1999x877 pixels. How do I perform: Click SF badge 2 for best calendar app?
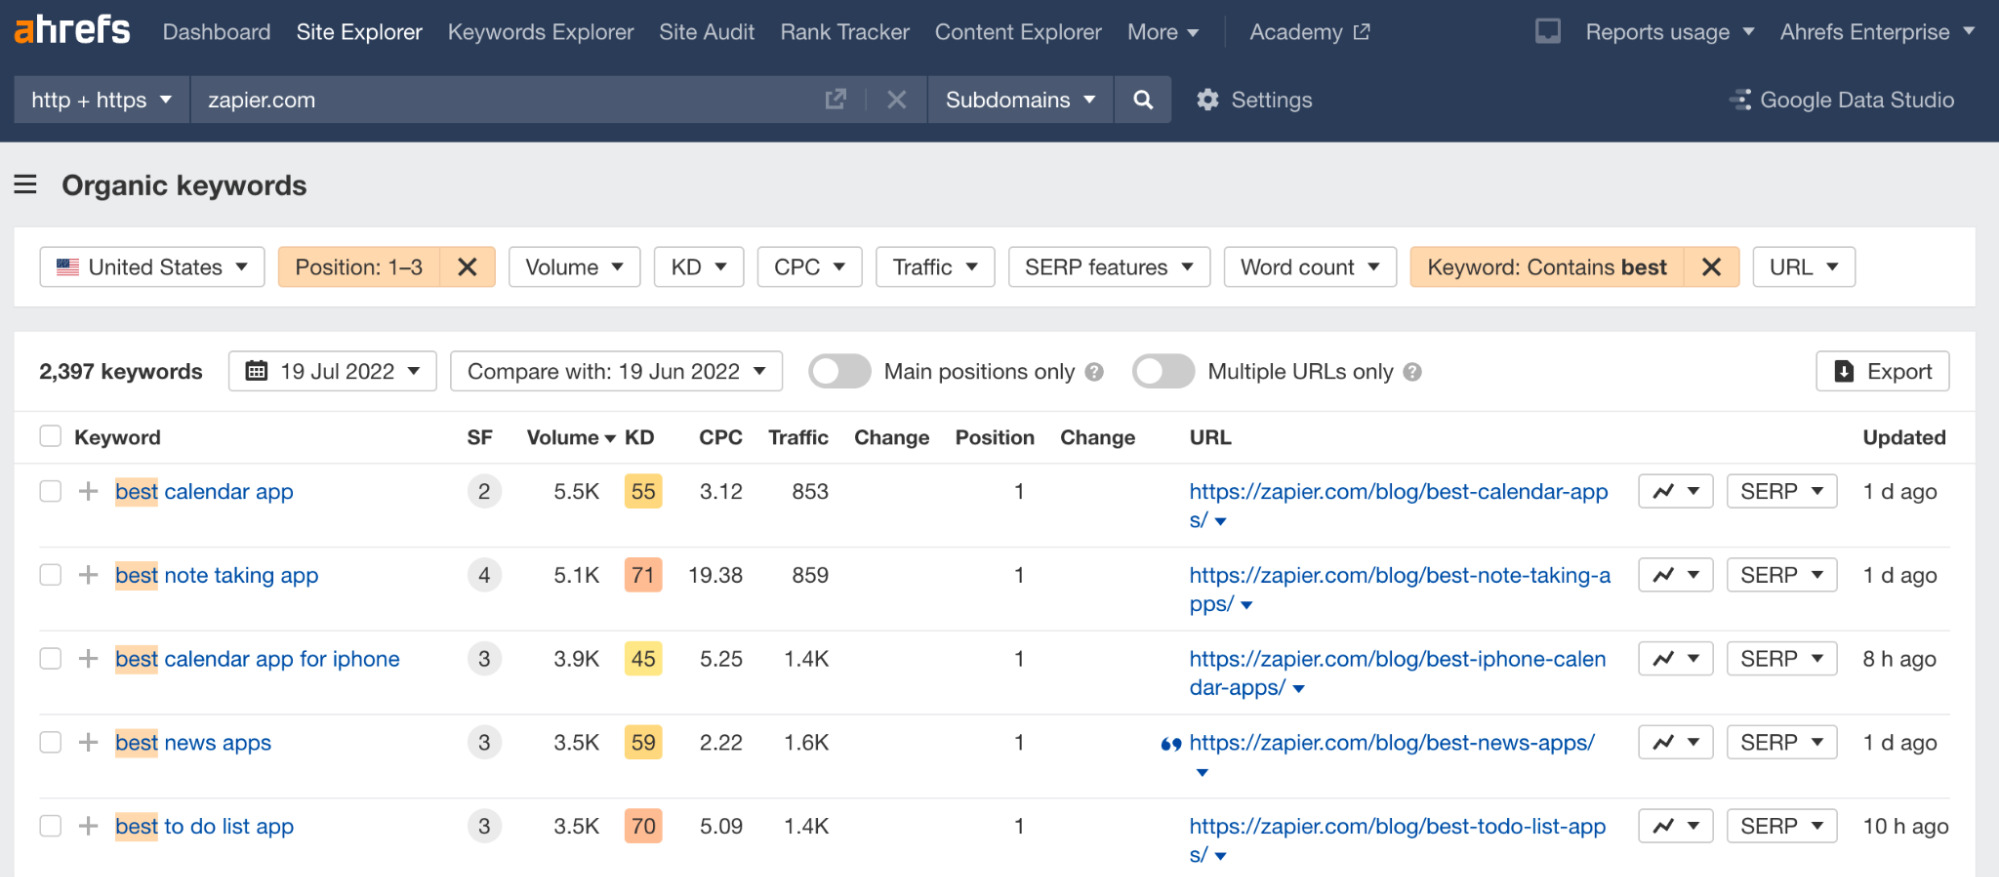point(484,491)
